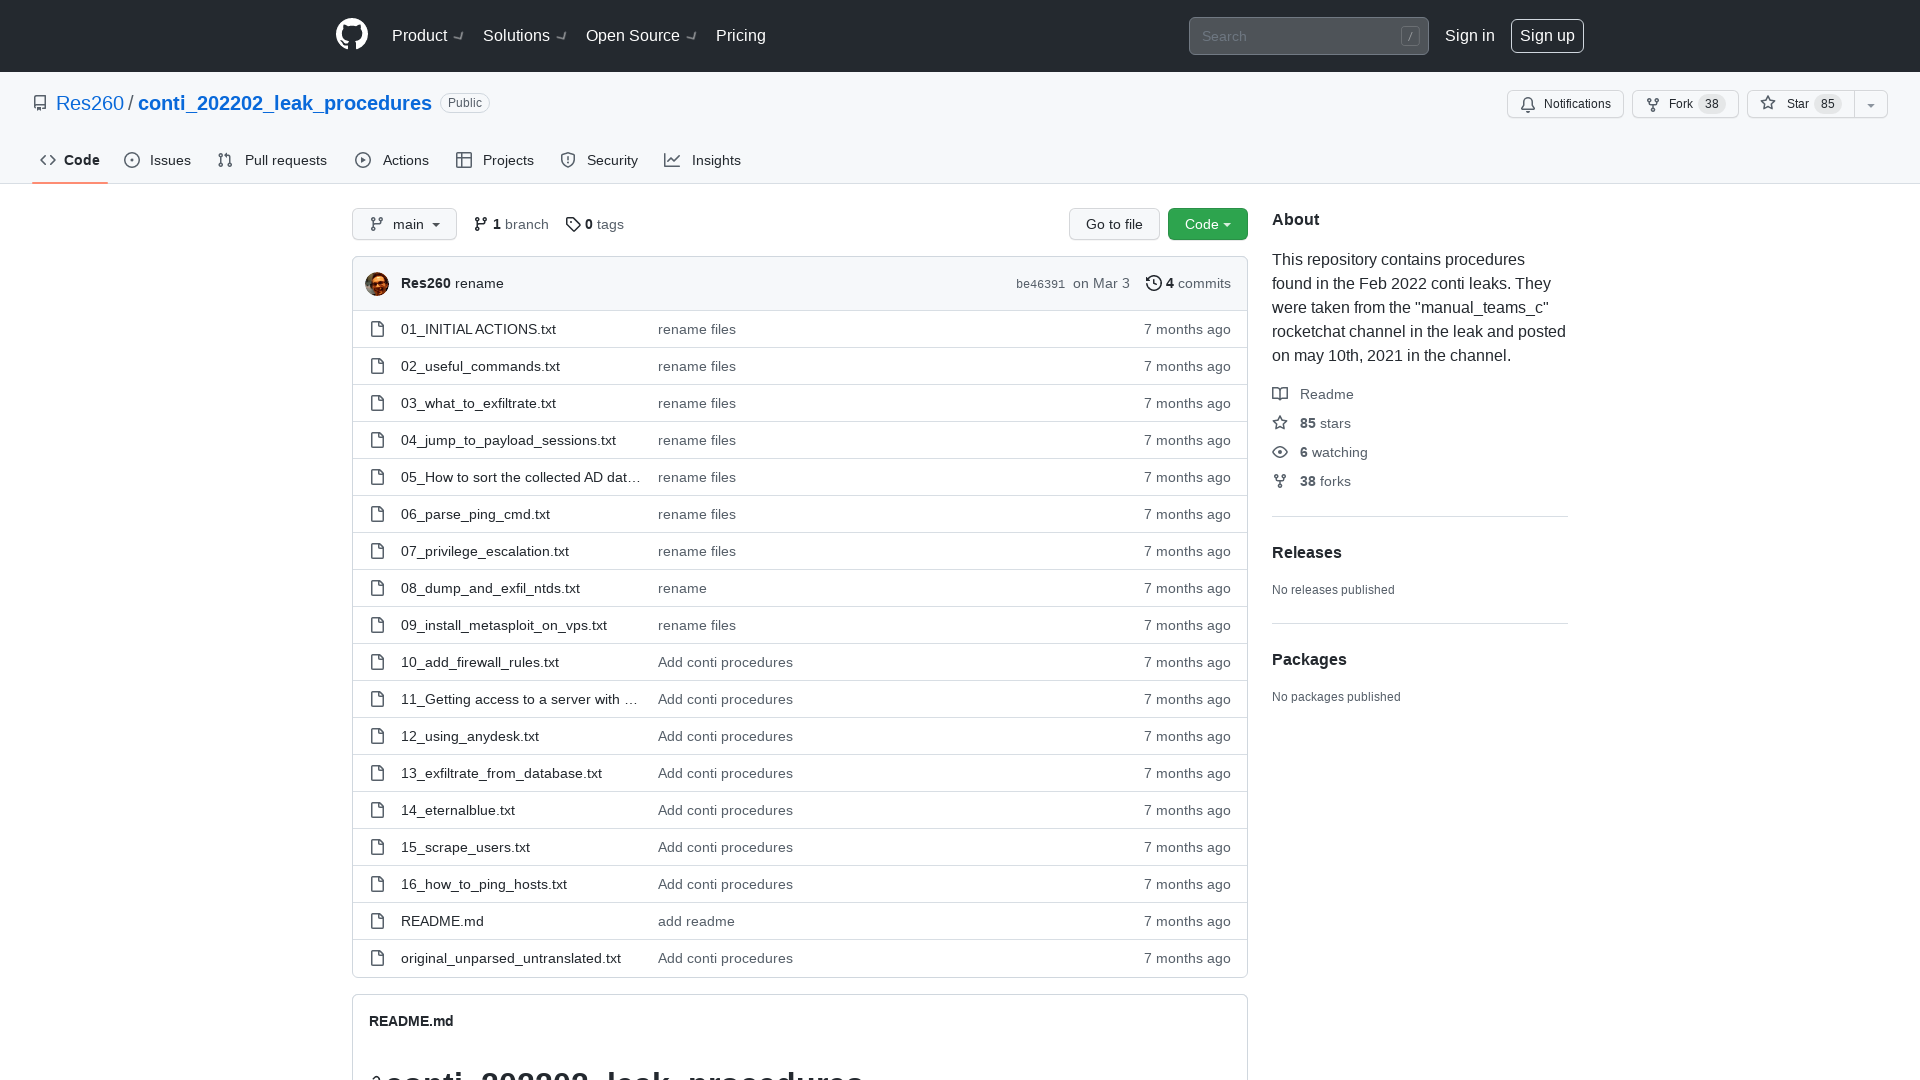Image resolution: width=1920 pixels, height=1080 pixels.
Task: Click the branch icon next to 1 branch
Action: pos(481,224)
